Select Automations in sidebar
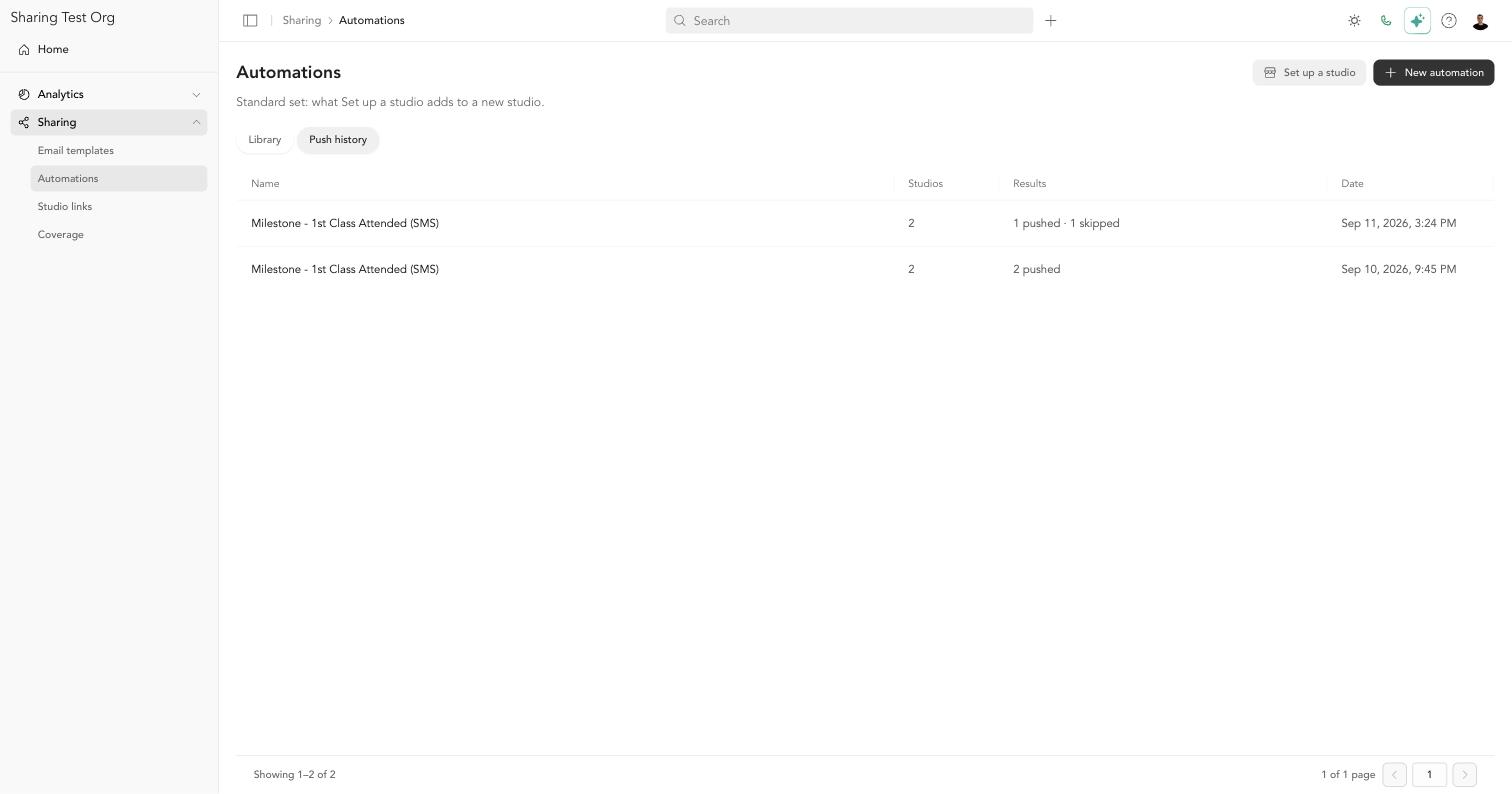Viewport: 1512px width, 794px height. (x=118, y=178)
